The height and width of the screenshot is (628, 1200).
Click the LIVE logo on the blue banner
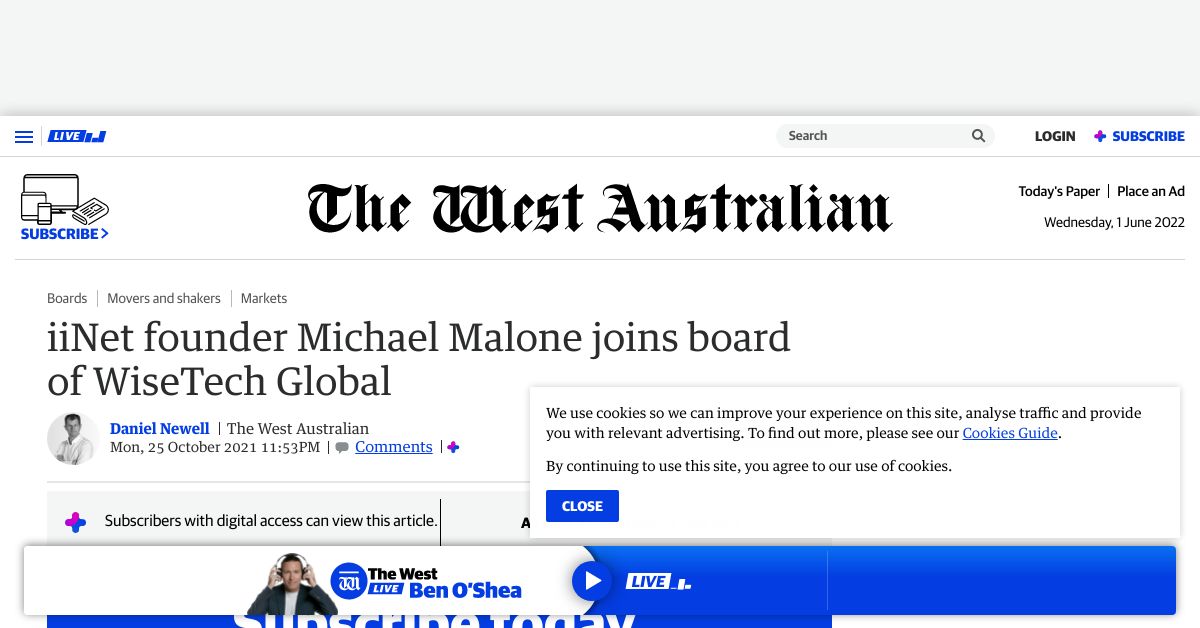[x=658, y=580]
